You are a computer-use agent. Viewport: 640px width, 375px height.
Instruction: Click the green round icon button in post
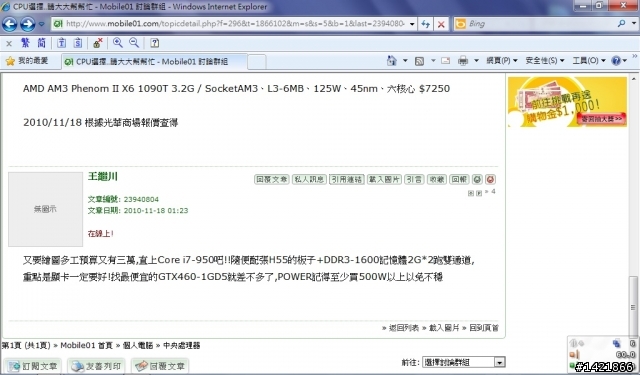pos(477,180)
